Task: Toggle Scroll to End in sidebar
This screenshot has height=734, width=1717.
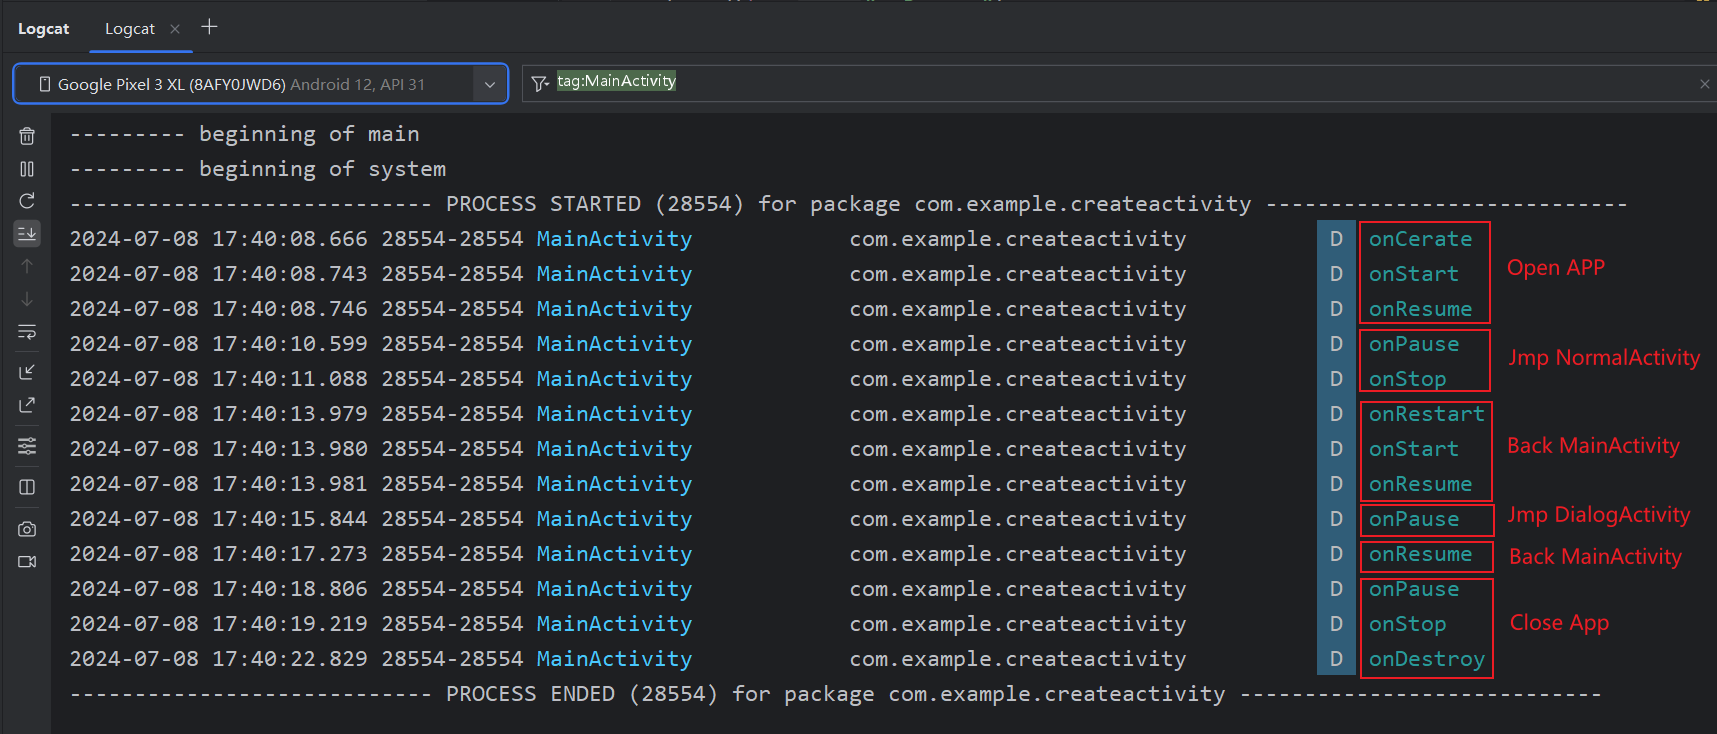Action: (x=27, y=233)
